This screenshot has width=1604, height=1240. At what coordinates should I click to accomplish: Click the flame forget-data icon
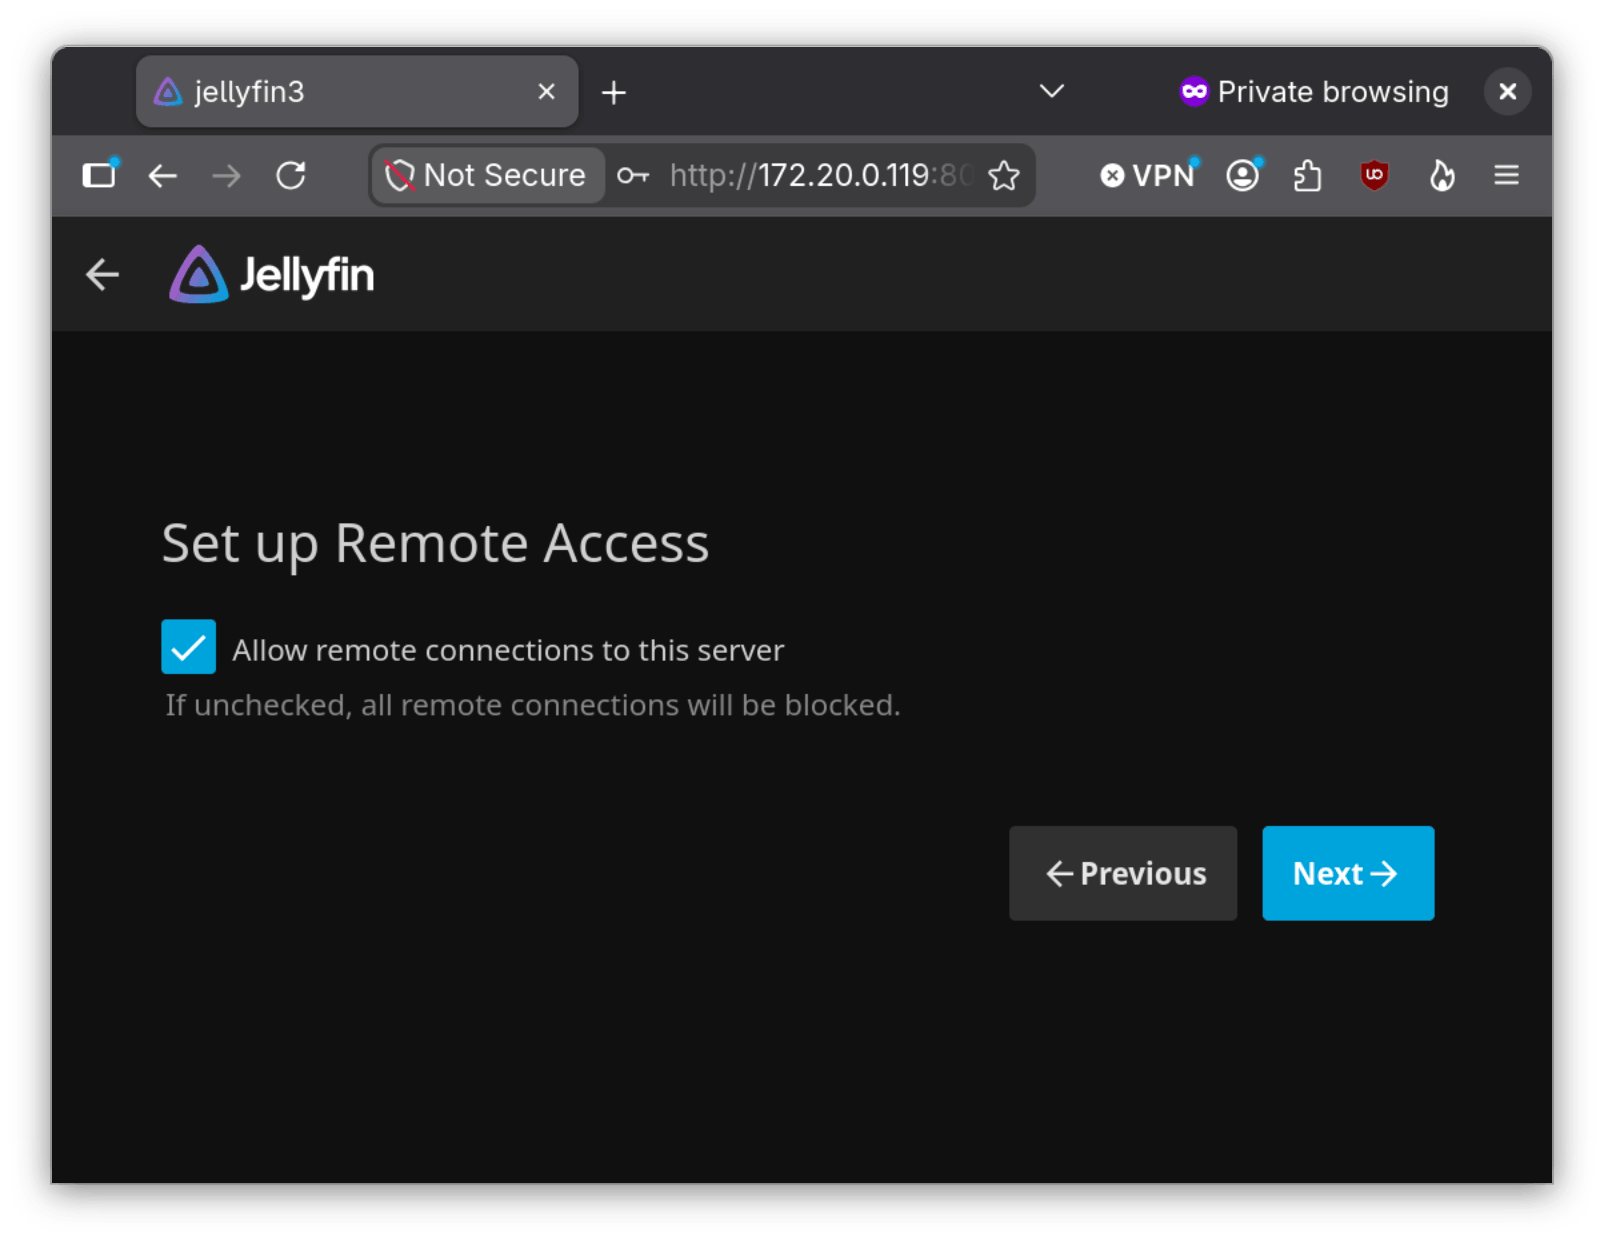point(1441,176)
